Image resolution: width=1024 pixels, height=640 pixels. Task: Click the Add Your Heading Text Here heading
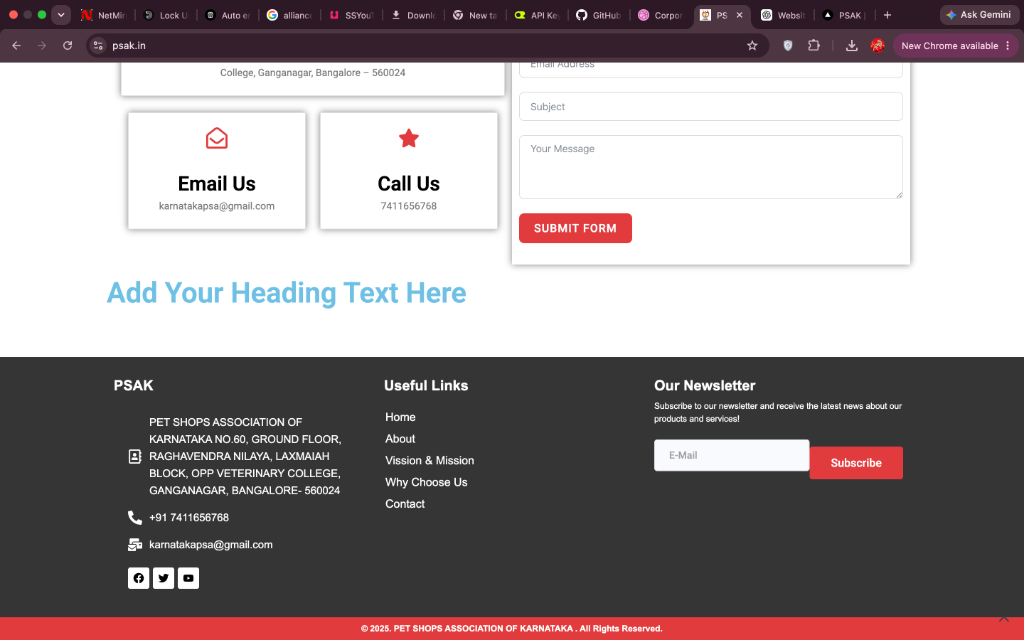point(287,293)
